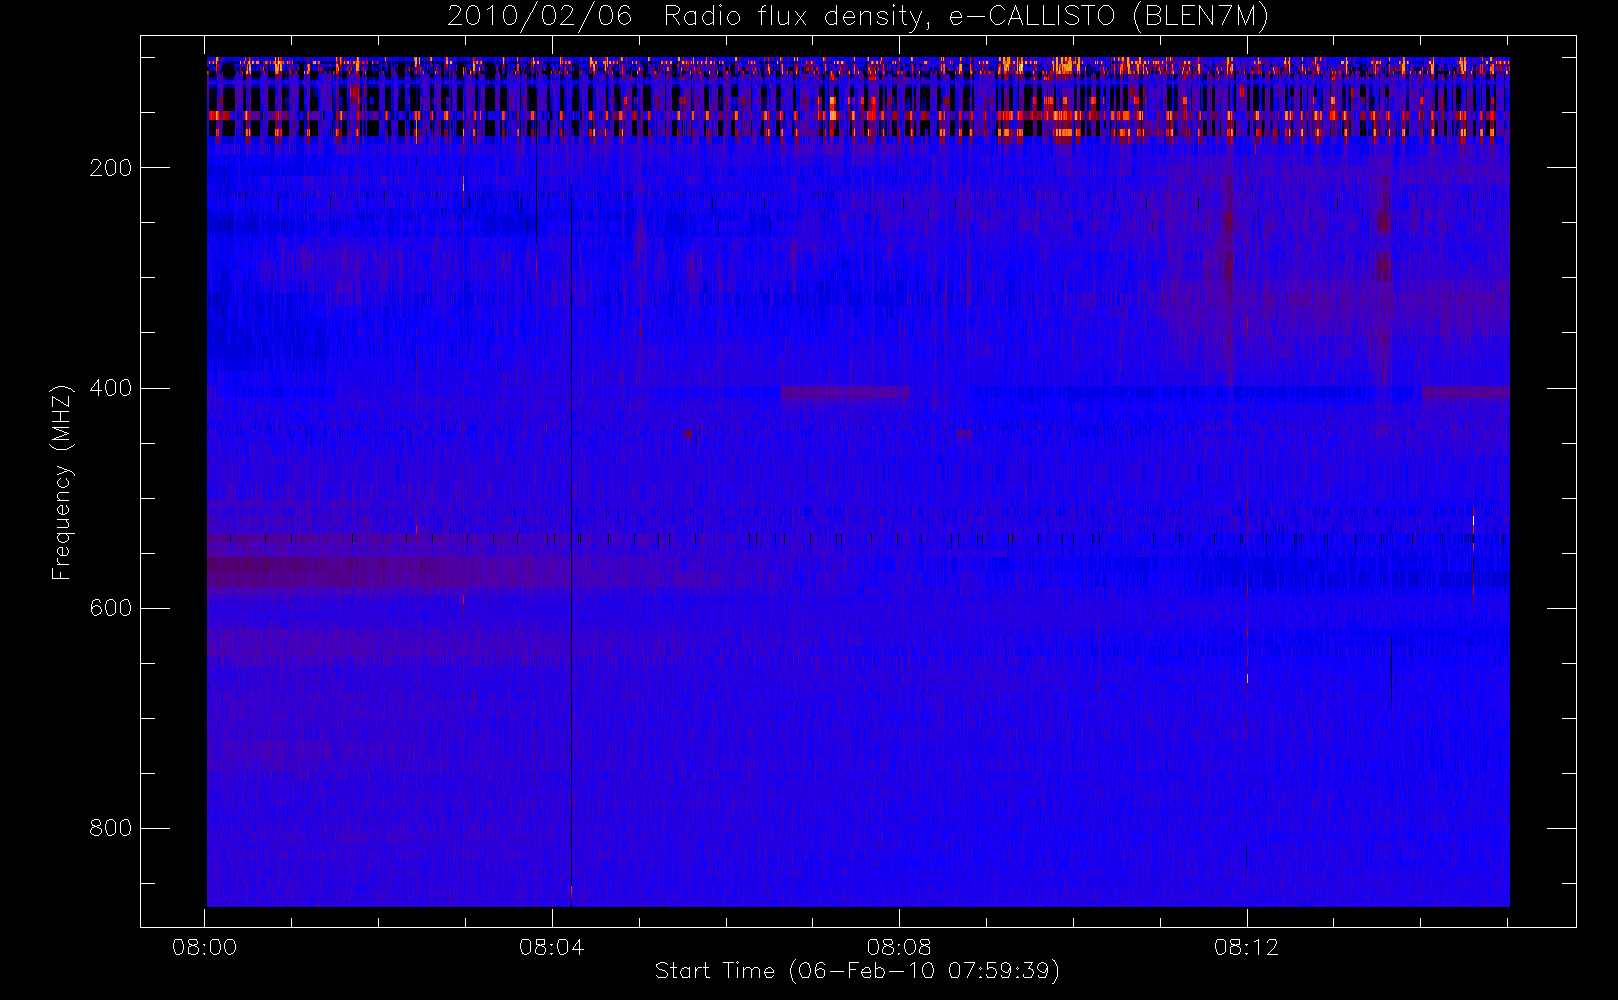This screenshot has height=1000, width=1618.
Task: Click the '08:04' time axis label
Action: 551,947
